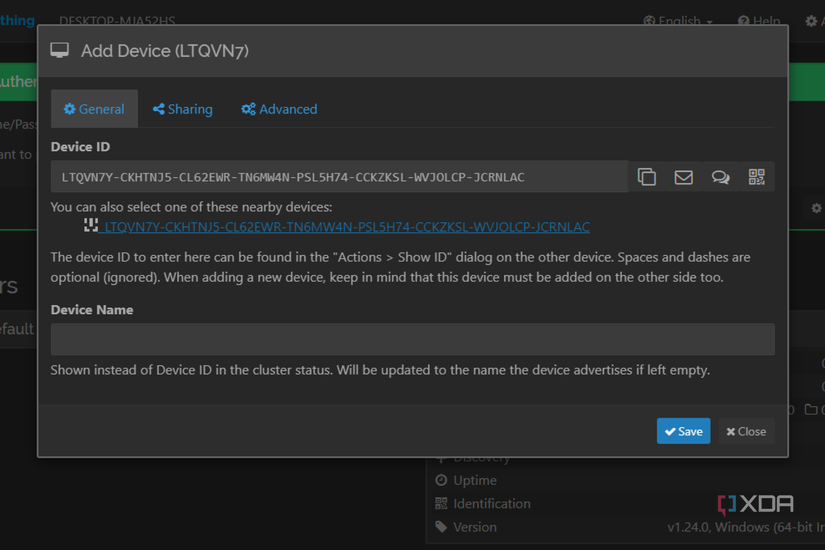
Task: Close the Add Device dialog
Action: 746,431
